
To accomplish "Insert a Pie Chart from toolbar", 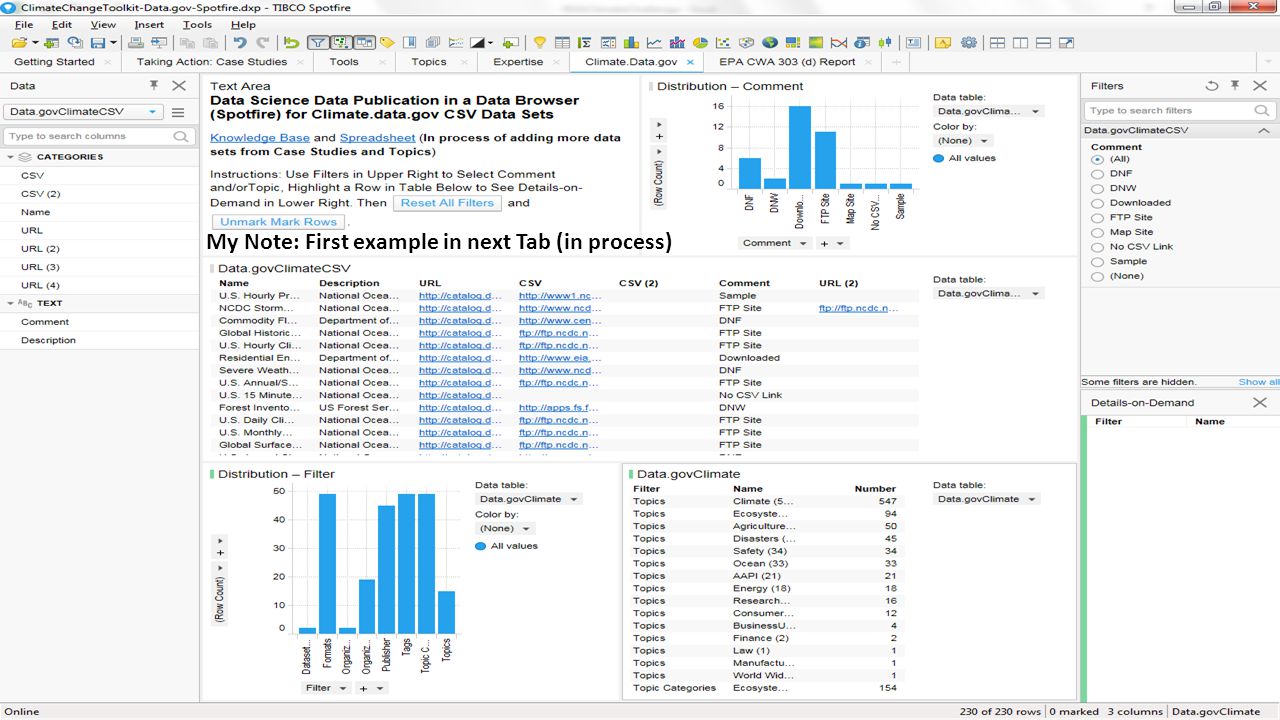I will click(x=700, y=43).
